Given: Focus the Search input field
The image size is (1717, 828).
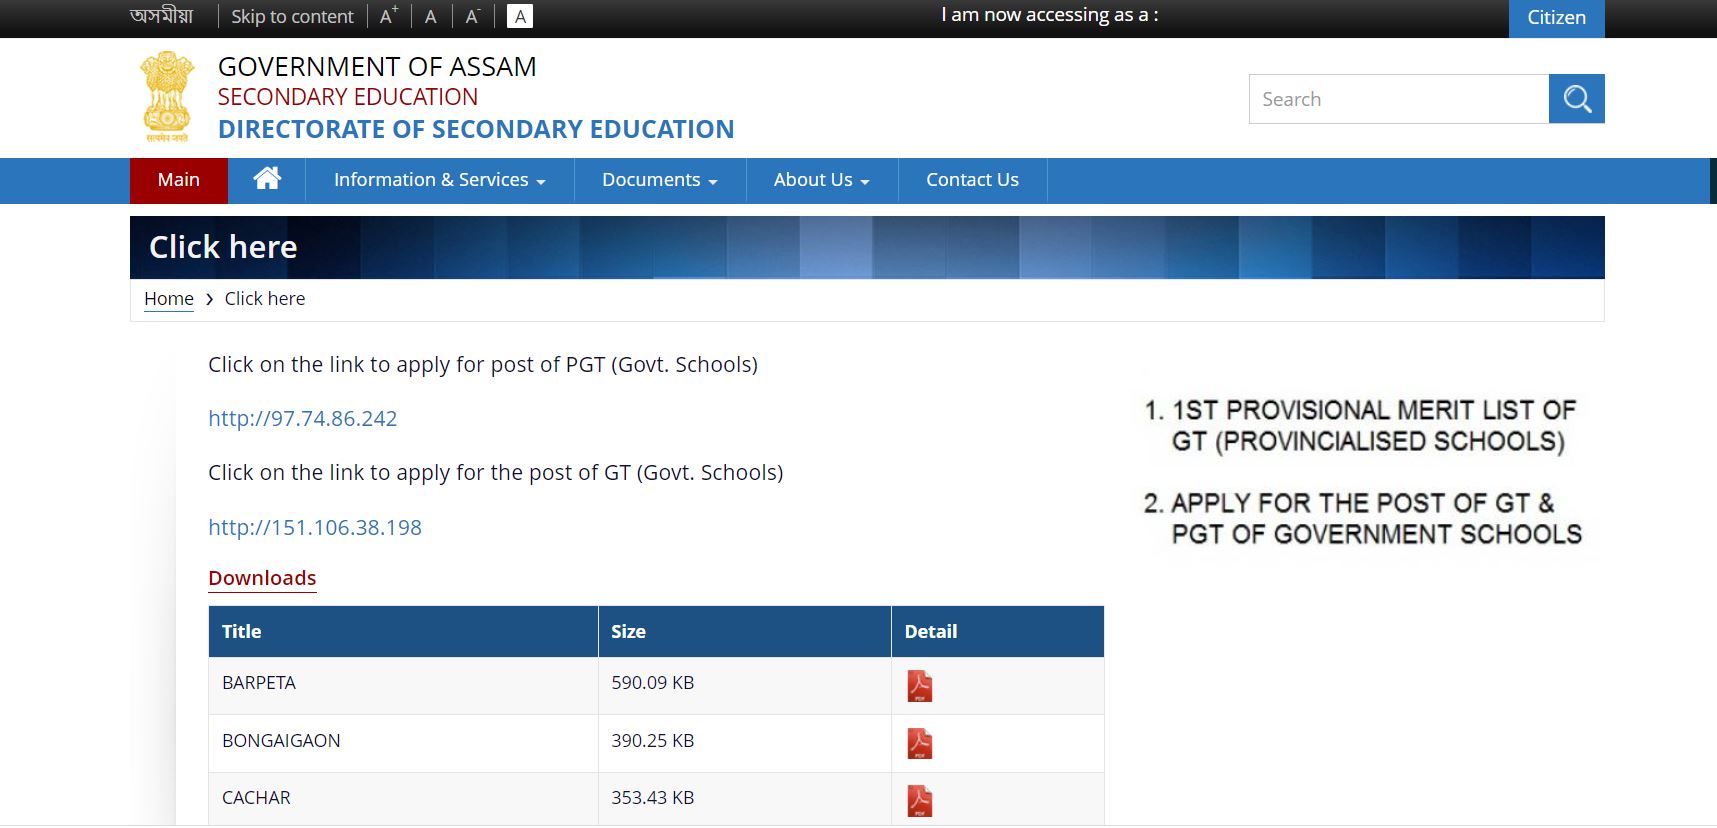Looking at the screenshot, I should [1399, 99].
